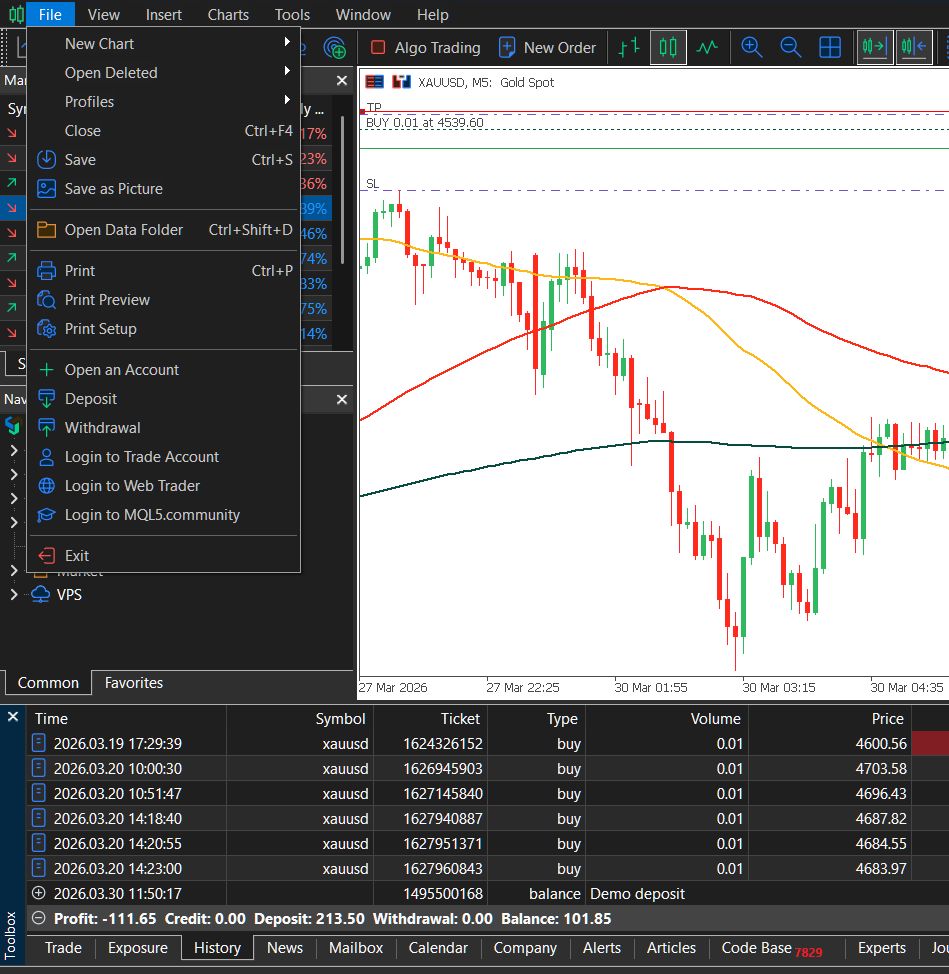Screen dimensions: 949x974
Task: Open the Charts menu
Action: coord(227,14)
